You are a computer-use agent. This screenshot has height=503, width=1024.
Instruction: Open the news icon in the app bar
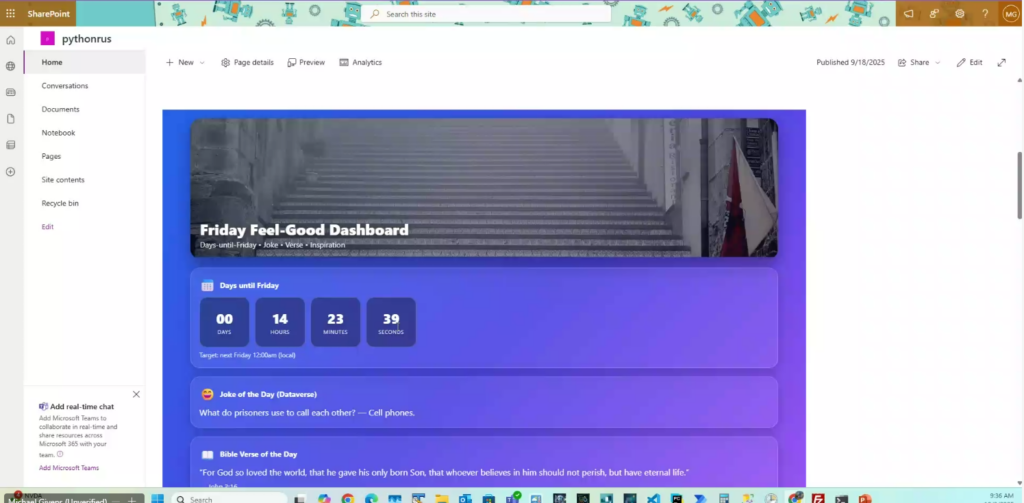(10, 92)
